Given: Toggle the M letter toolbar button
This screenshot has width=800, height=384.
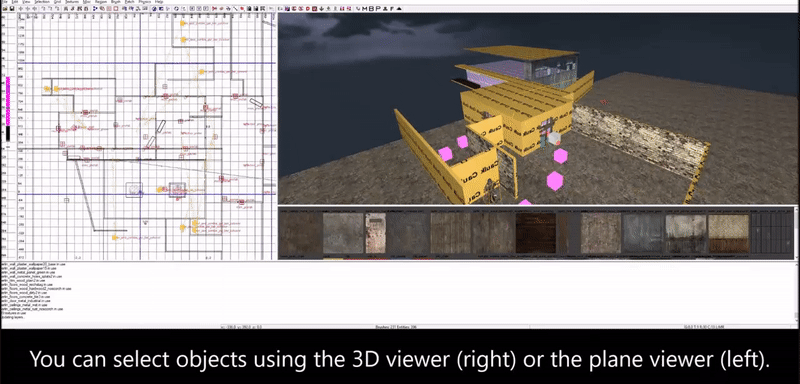Looking at the screenshot, I should (x=364, y=9).
